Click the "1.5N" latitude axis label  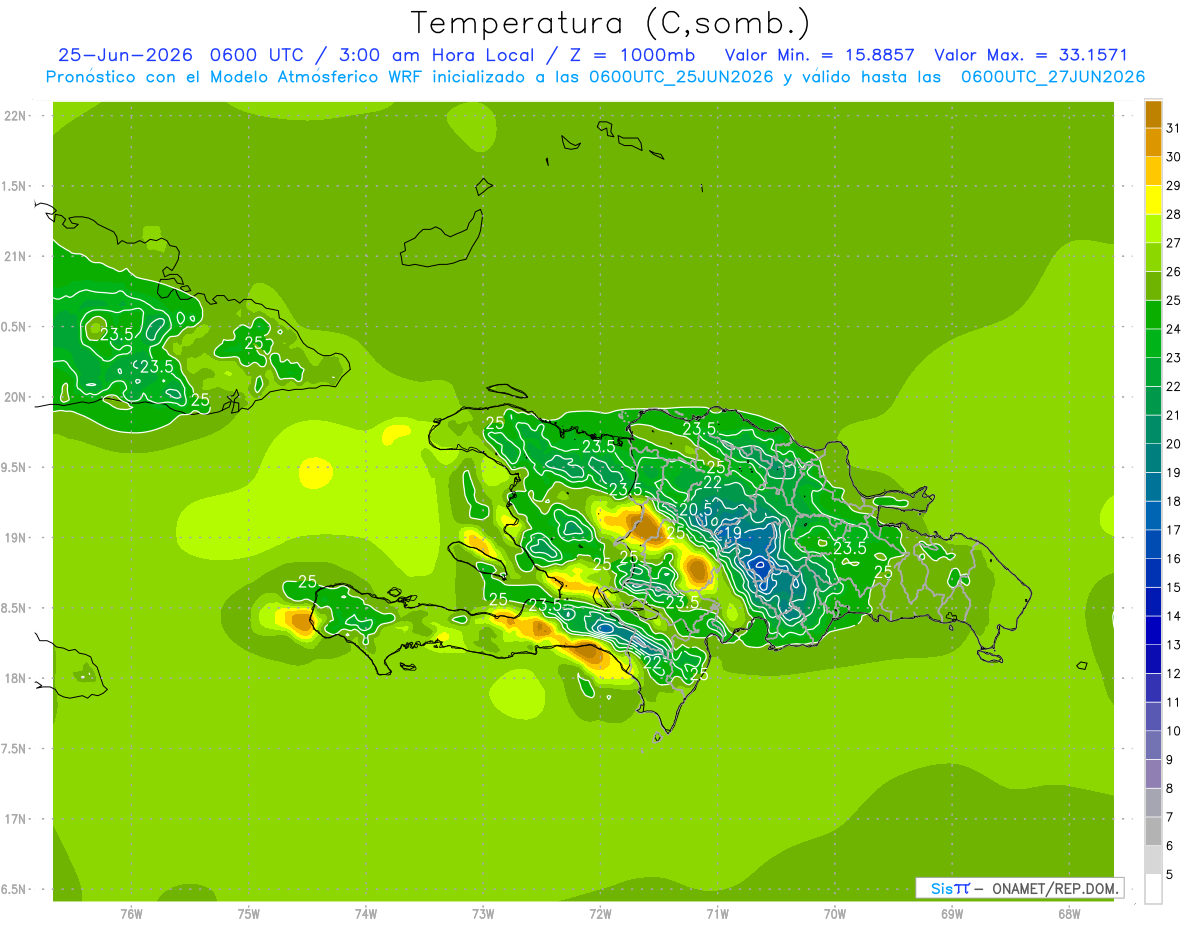coord(15,186)
